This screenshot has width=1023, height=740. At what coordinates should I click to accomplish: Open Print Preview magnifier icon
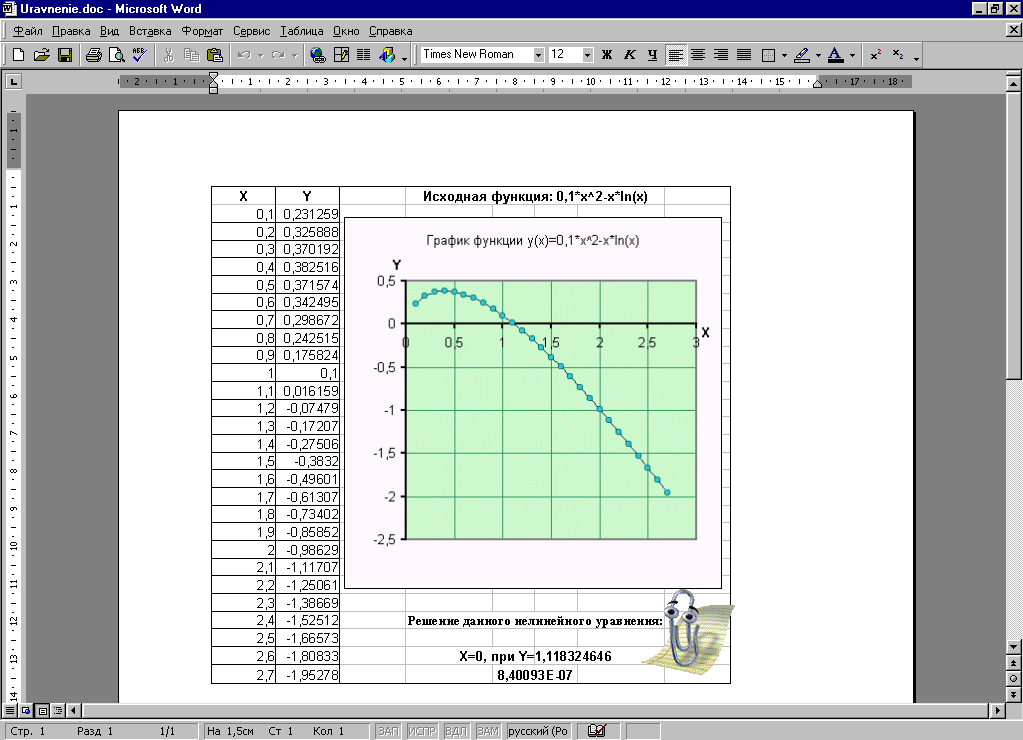(116, 55)
